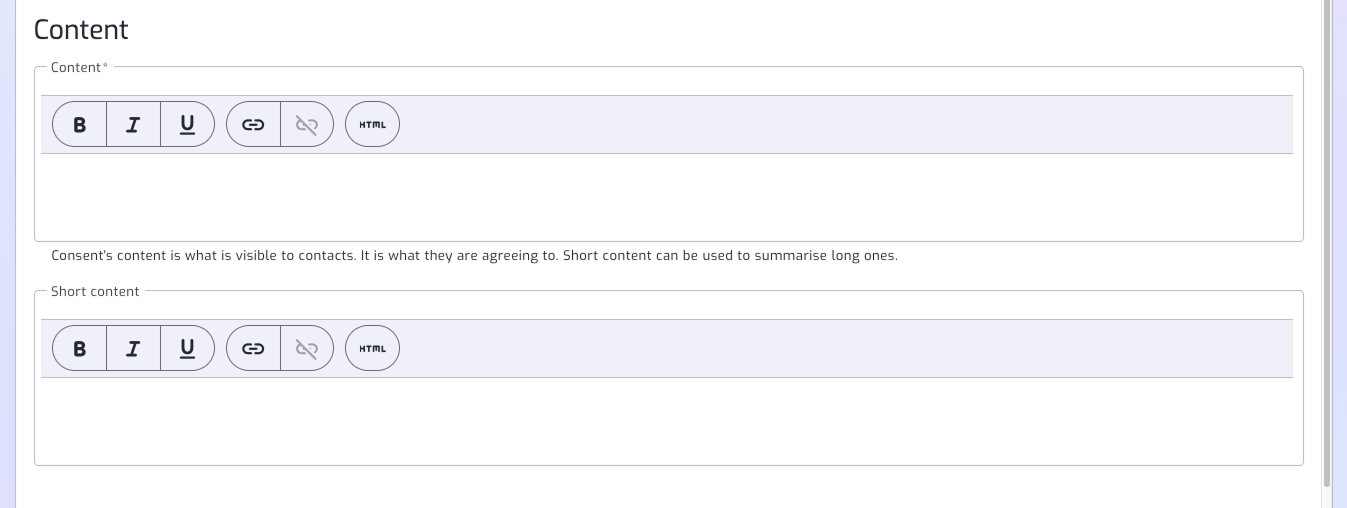The image size is (1347, 508).
Task: Toggle italic in the Short content toolbar
Action: [133, 348]
